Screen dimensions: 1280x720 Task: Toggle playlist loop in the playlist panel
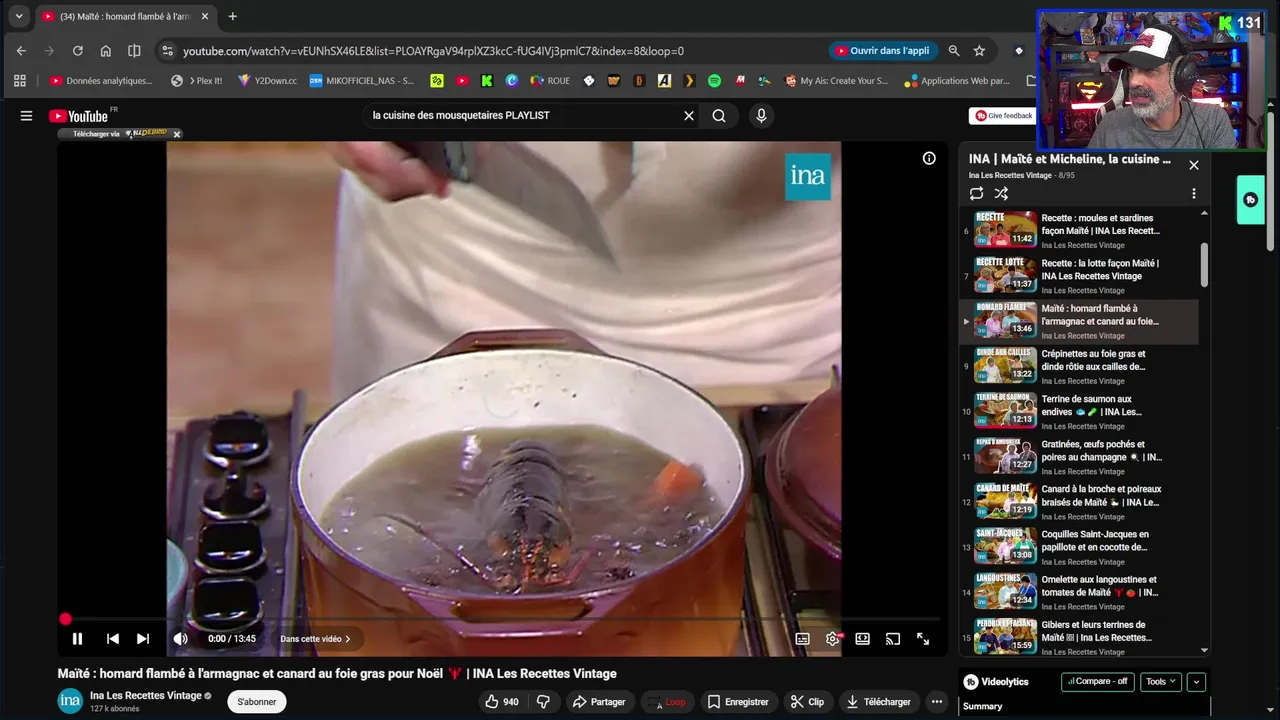976,194
